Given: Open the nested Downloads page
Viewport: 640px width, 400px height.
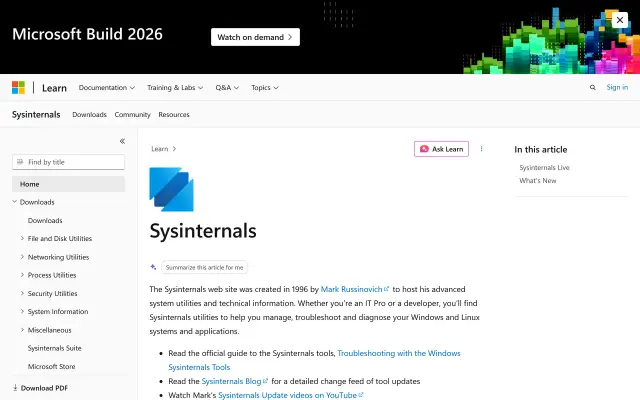Looking at the screenshot, I should tap(45, 220).
